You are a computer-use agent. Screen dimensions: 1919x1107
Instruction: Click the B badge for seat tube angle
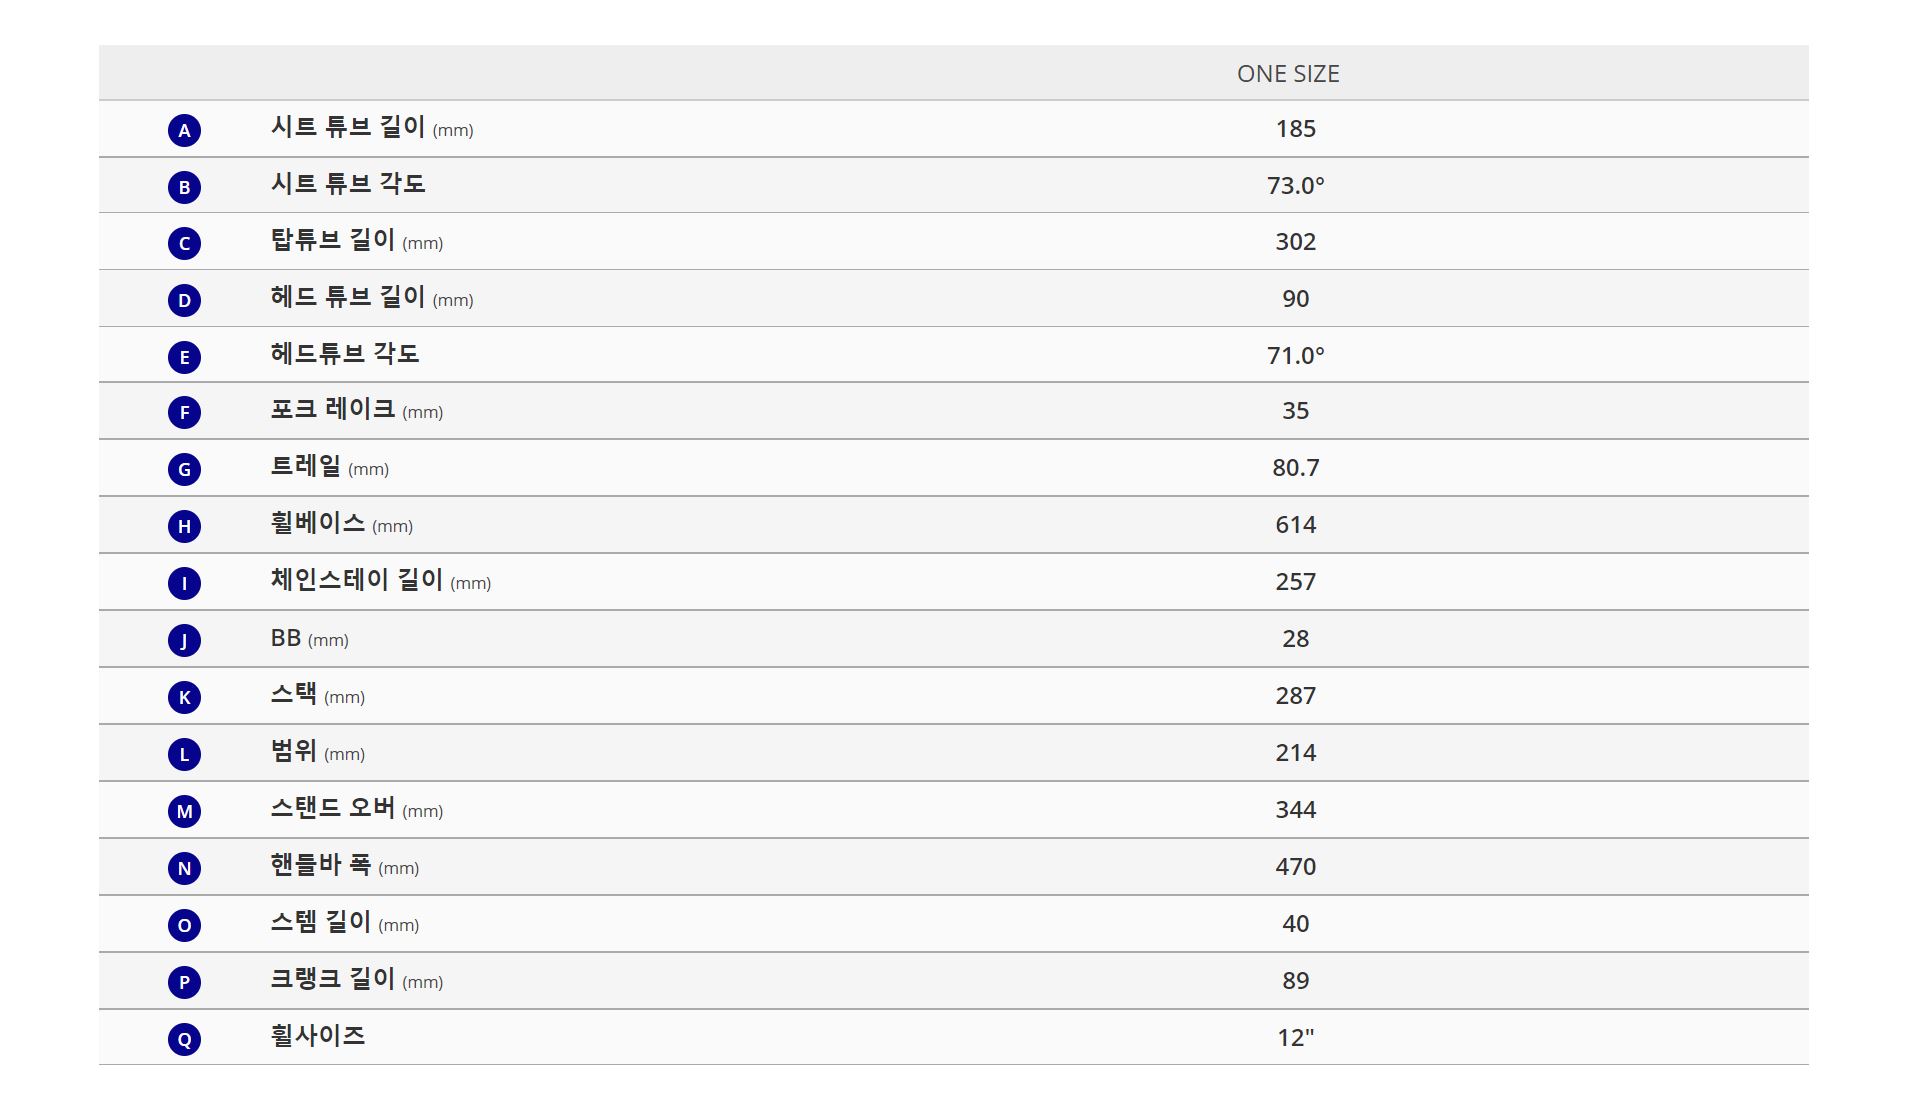coord(184,187)
